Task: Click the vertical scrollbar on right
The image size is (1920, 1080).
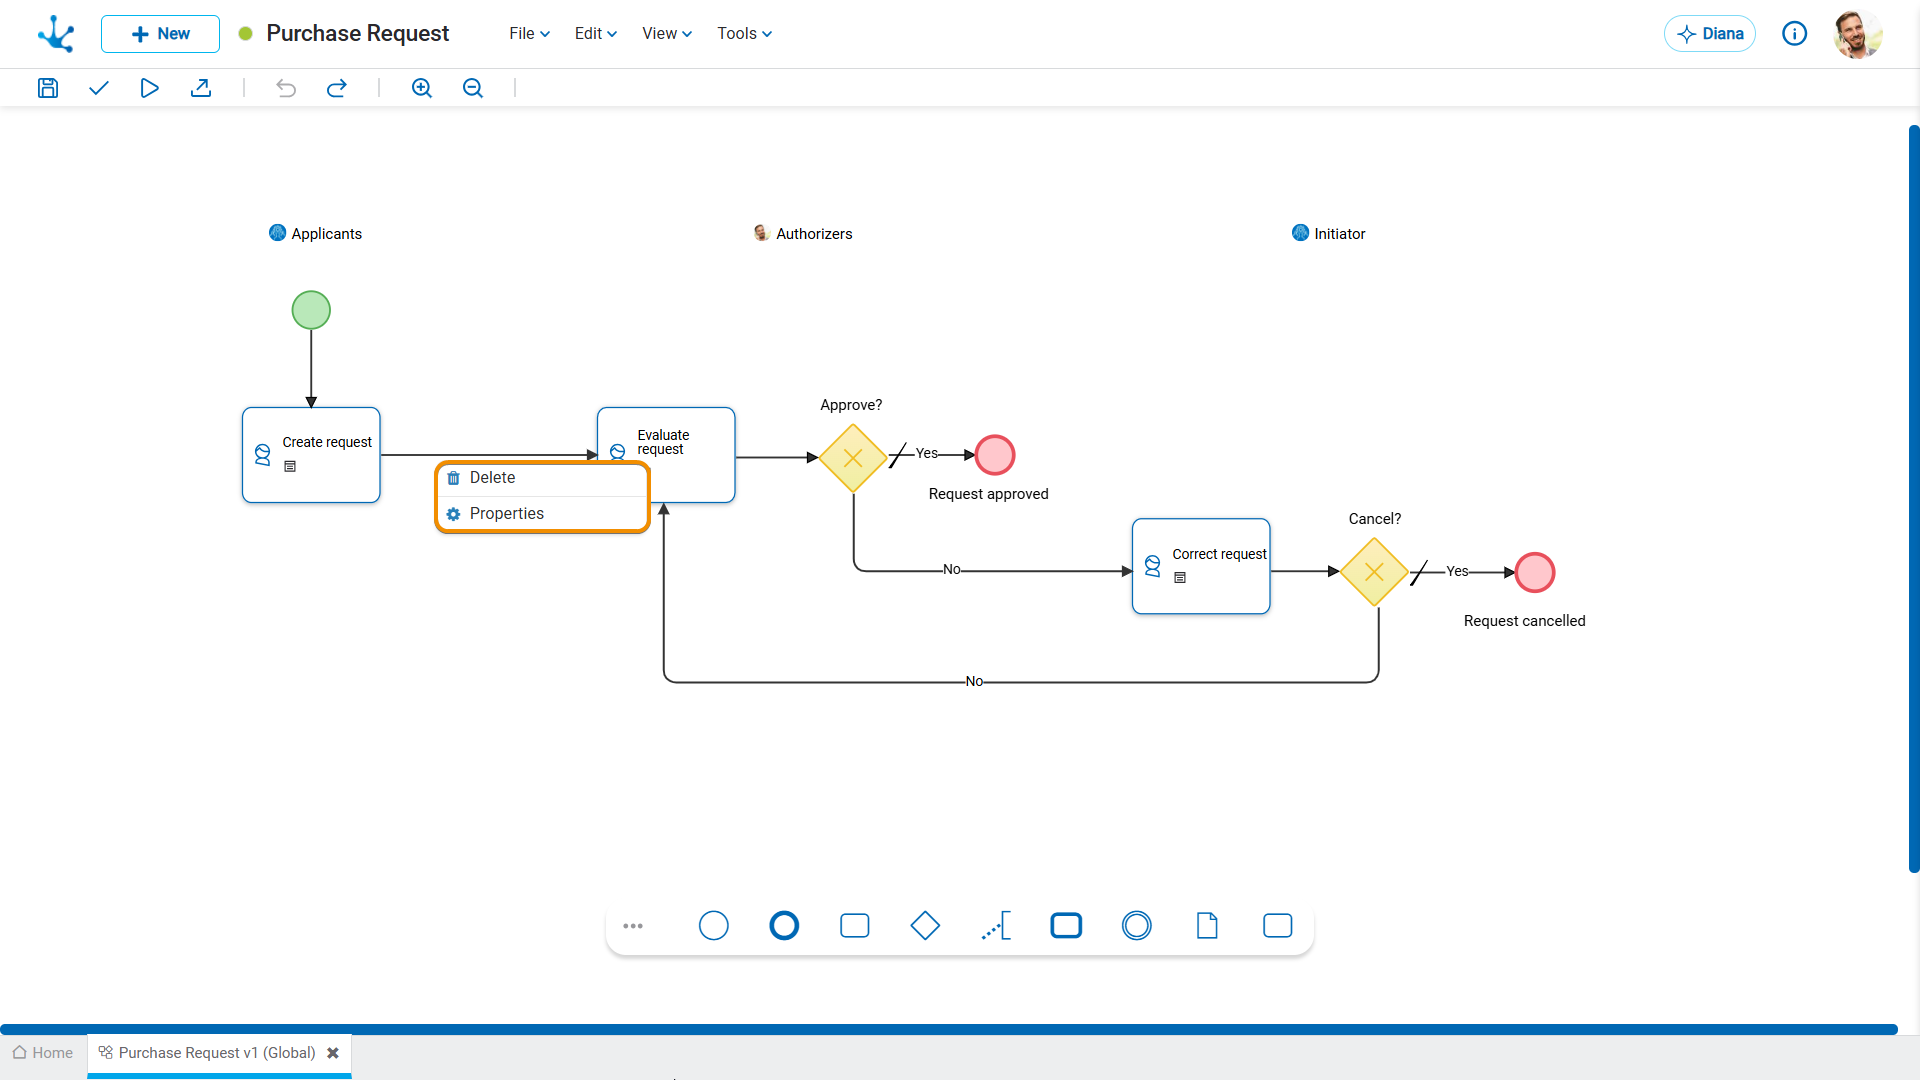Action: [x=1914, y=499]
